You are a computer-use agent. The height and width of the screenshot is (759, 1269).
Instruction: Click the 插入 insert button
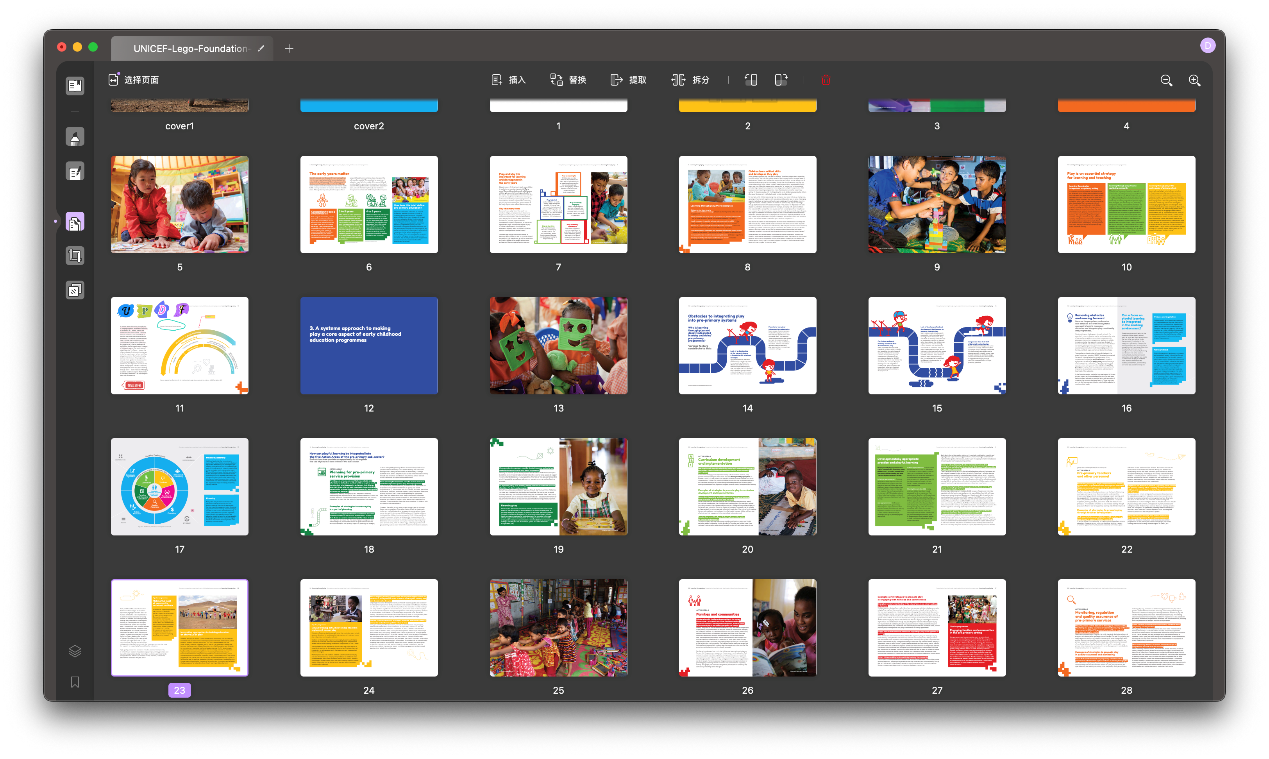[508, 80]
